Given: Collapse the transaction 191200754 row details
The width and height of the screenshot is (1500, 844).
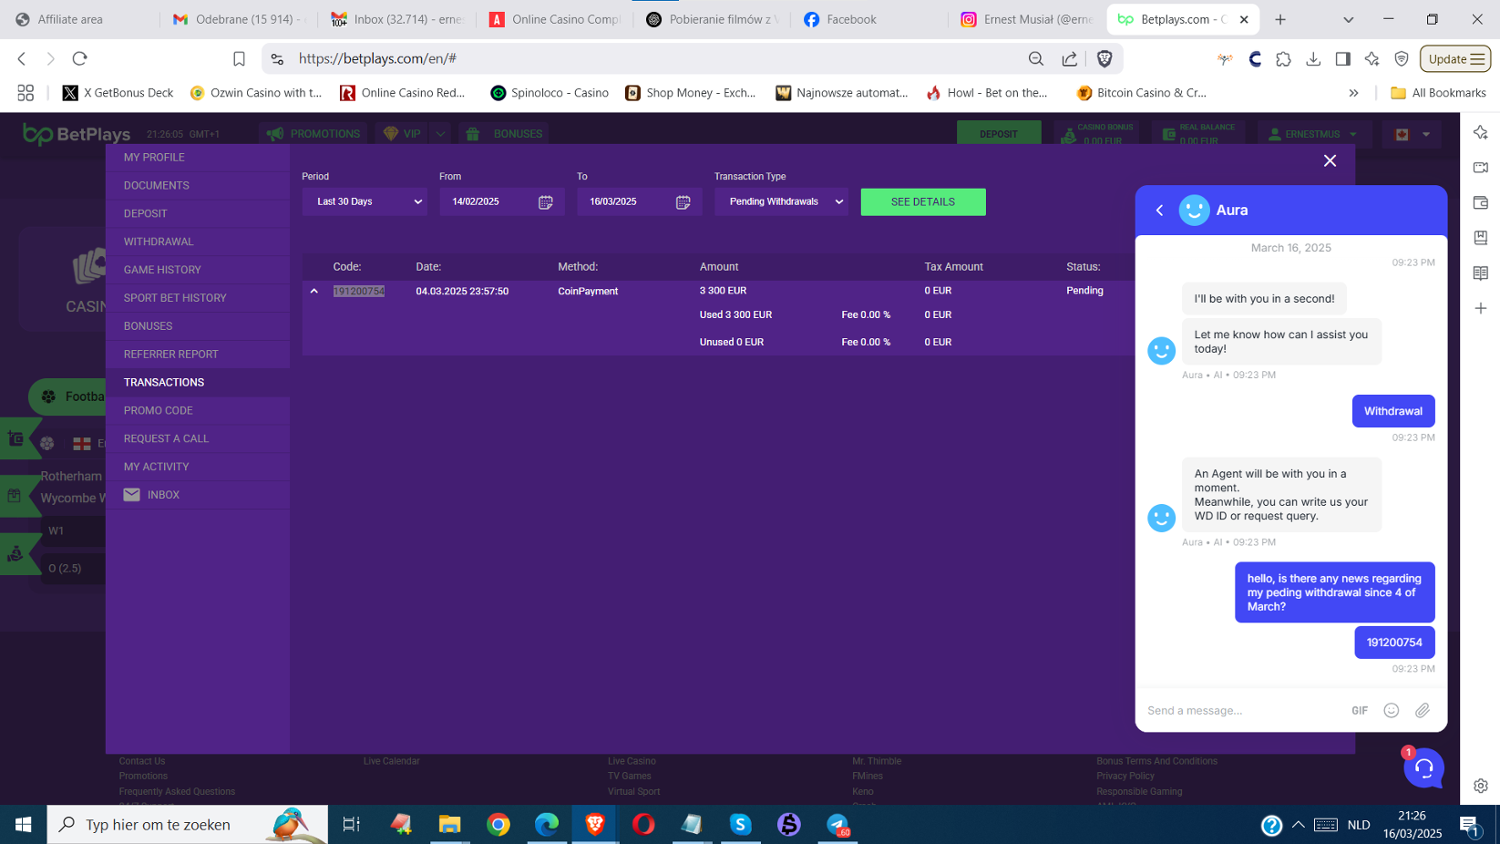Looking at the screenshot, I should click(x=314, y=291).
